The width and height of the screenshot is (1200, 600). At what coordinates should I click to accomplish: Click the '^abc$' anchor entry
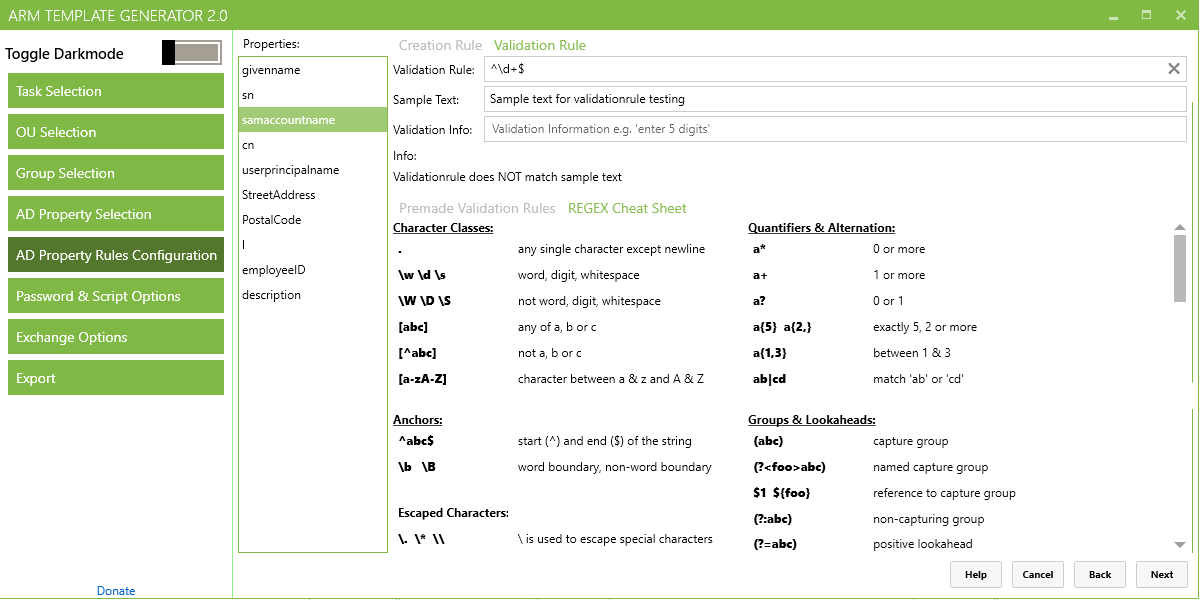416,441
